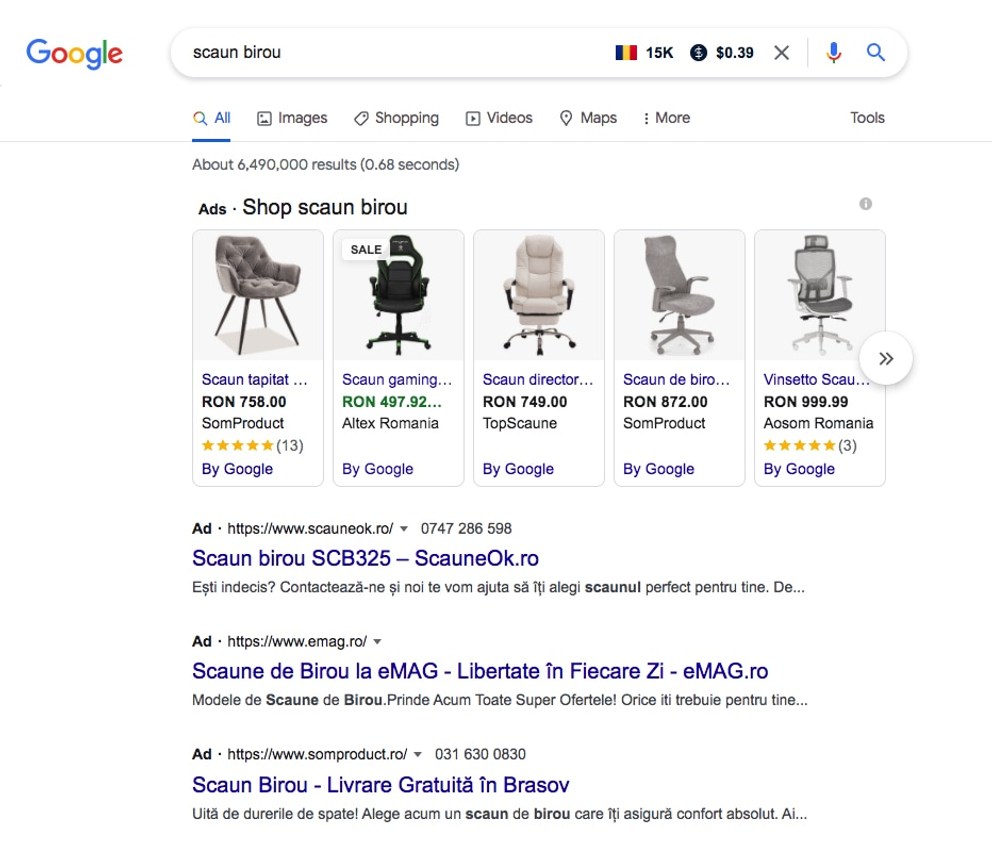Click By Google under Aosom Romania
This screenshot has width=992, height=847.
[799, 469]
